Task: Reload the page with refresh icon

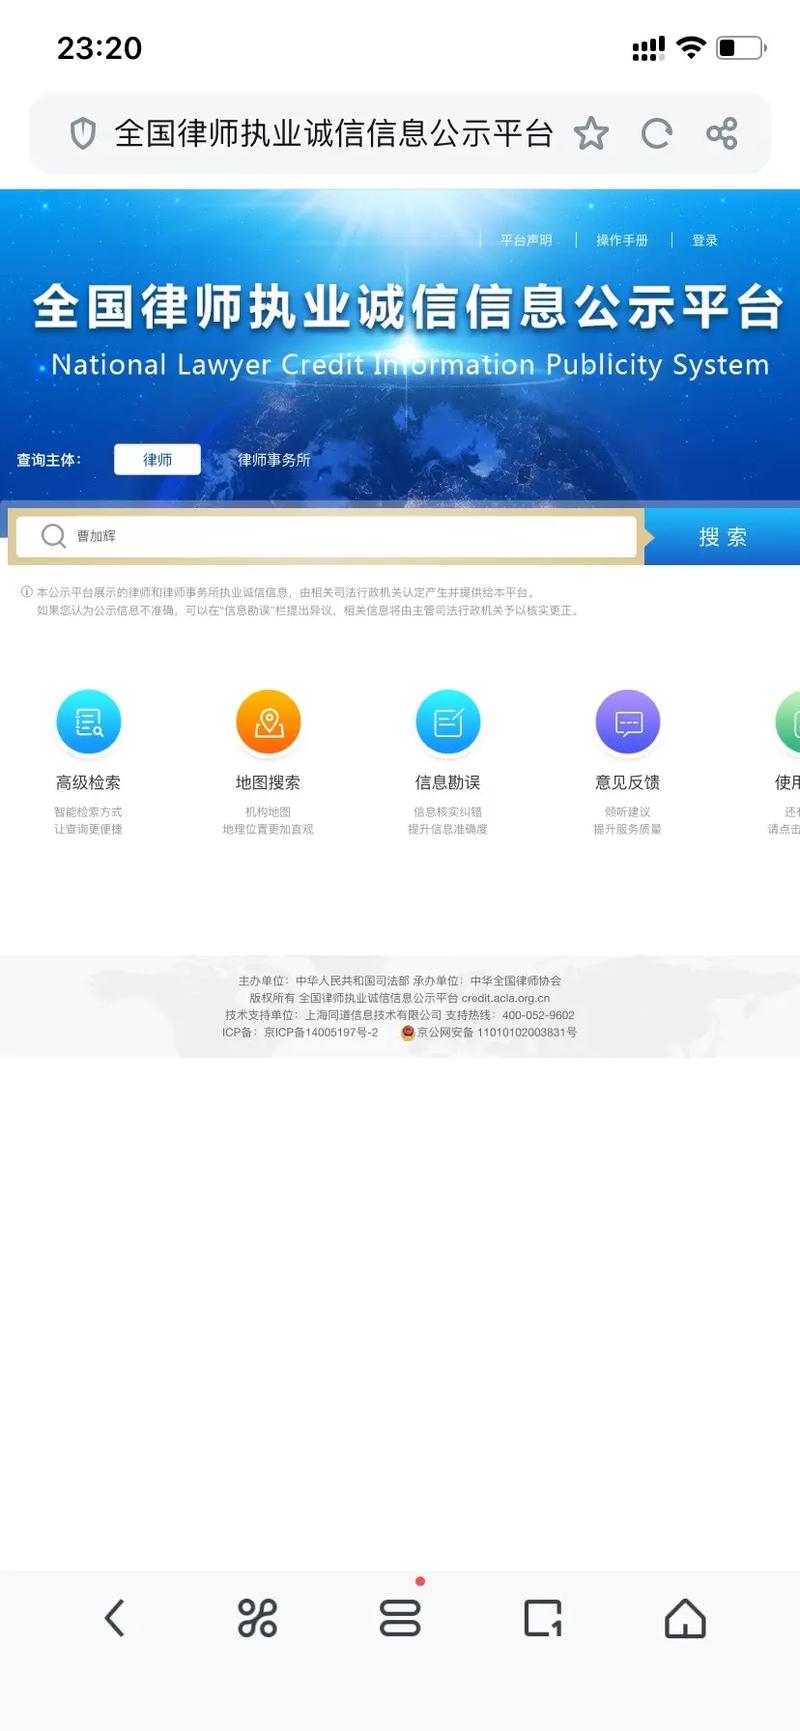Action: 657,133
